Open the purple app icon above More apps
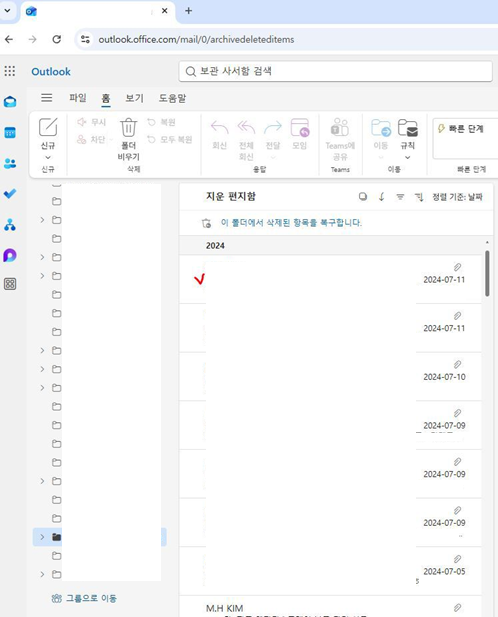 pos(10,255)
